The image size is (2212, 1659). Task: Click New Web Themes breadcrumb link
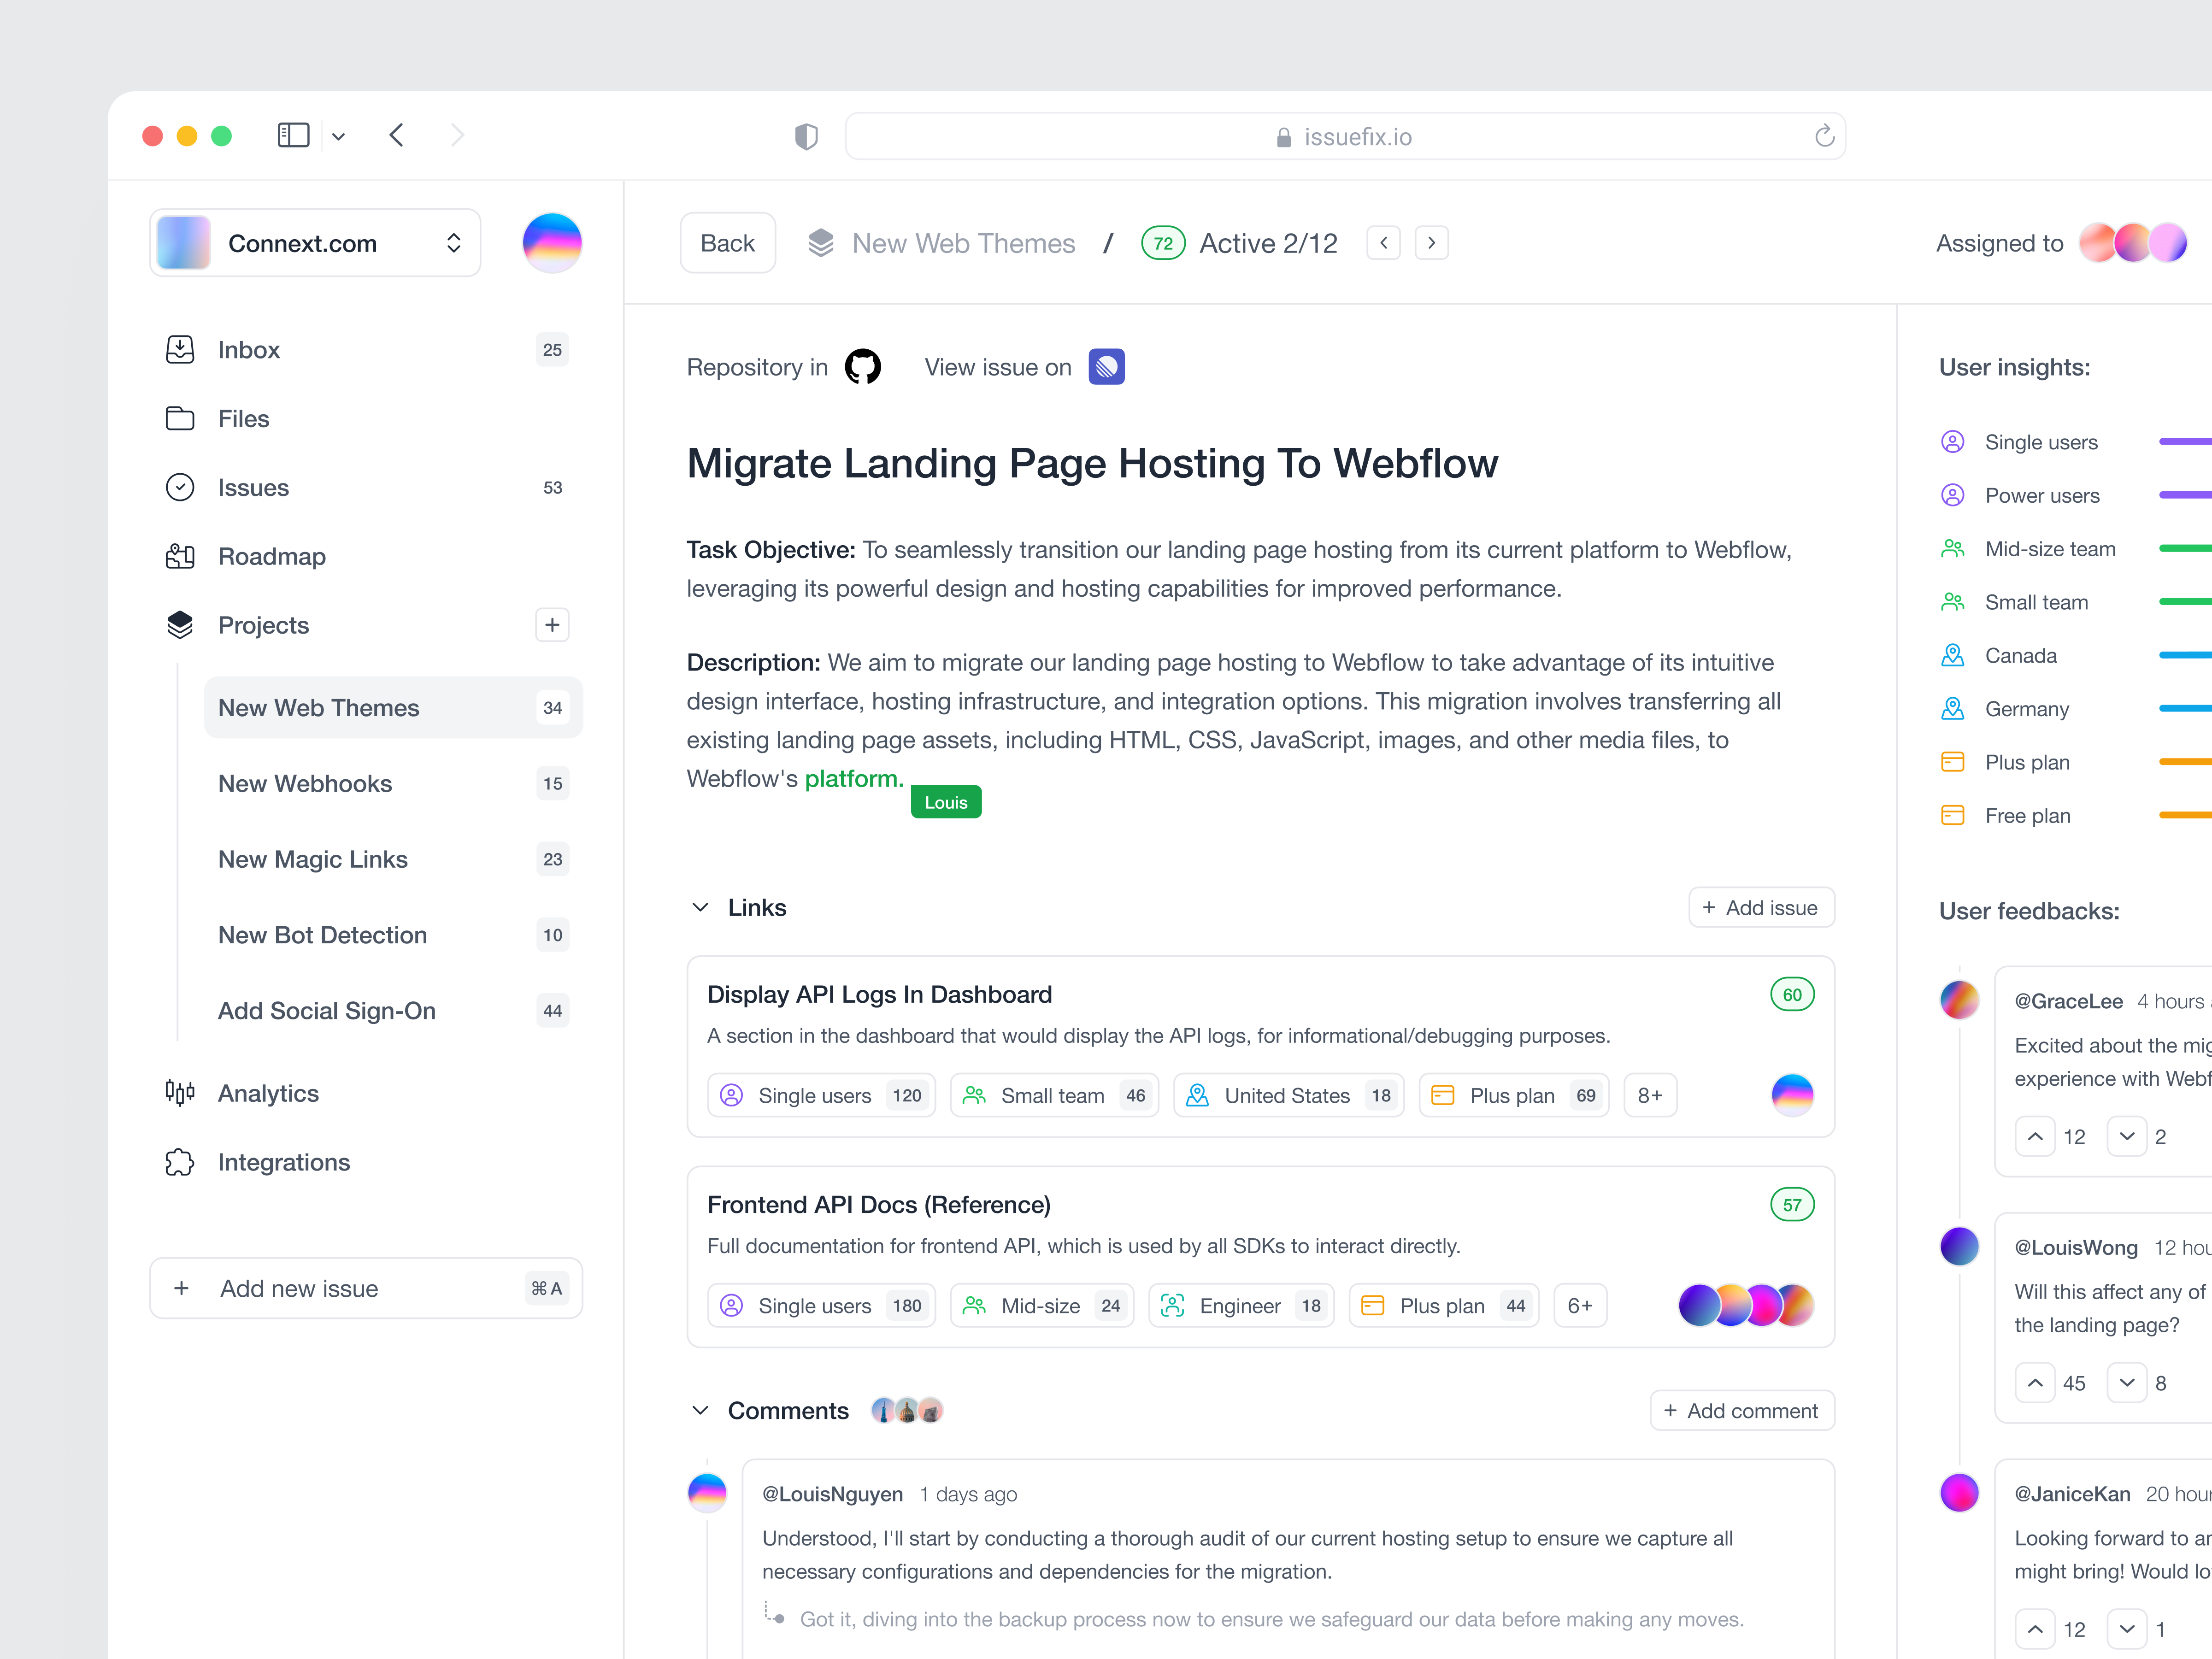pyautogui.click(x=963, y=243)
